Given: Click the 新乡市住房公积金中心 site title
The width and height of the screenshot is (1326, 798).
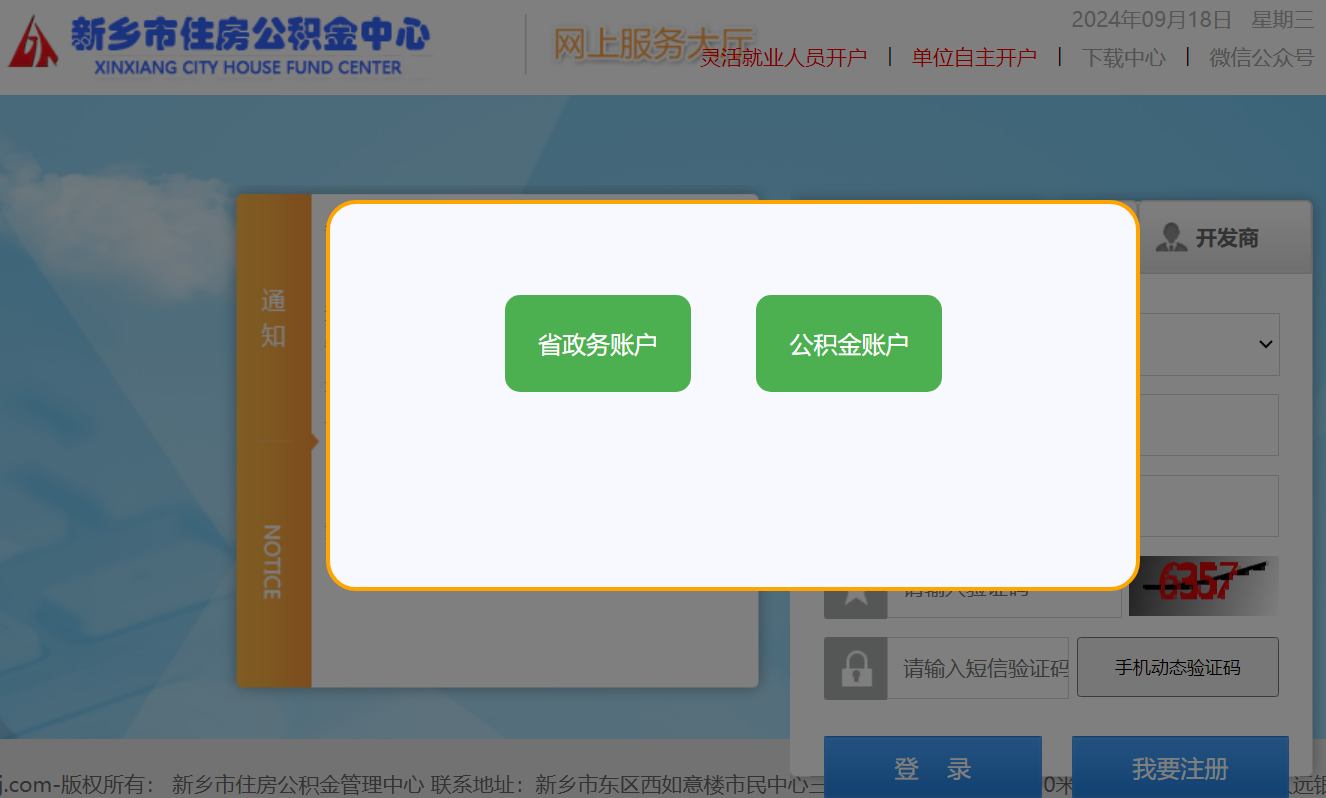Looking at the screenshot, I should point(250,35).
